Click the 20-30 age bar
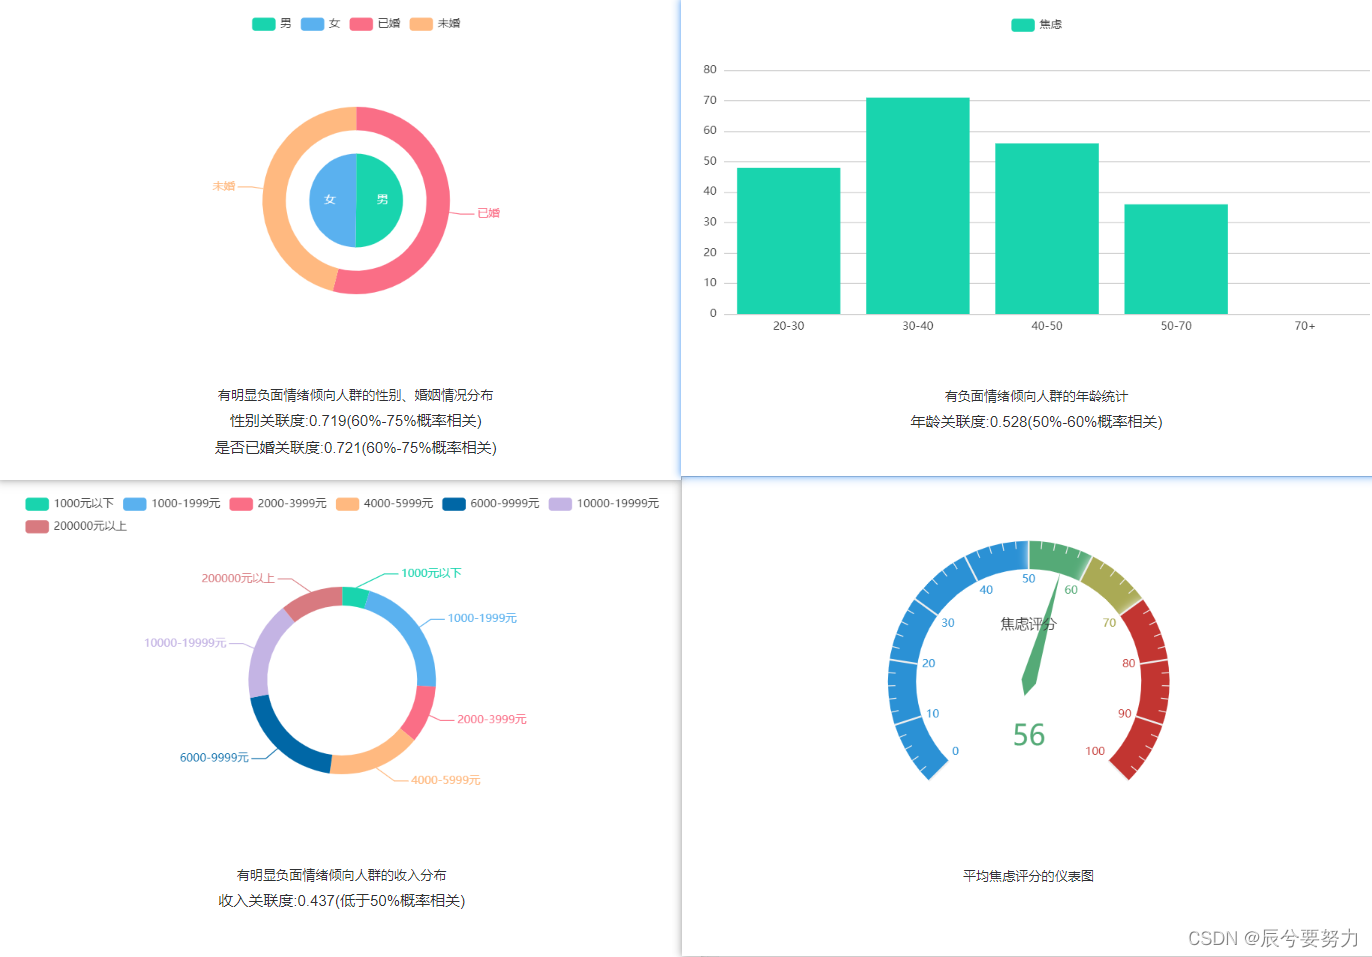This screenshot has width=1372, height=957. [x=788, y=241]
